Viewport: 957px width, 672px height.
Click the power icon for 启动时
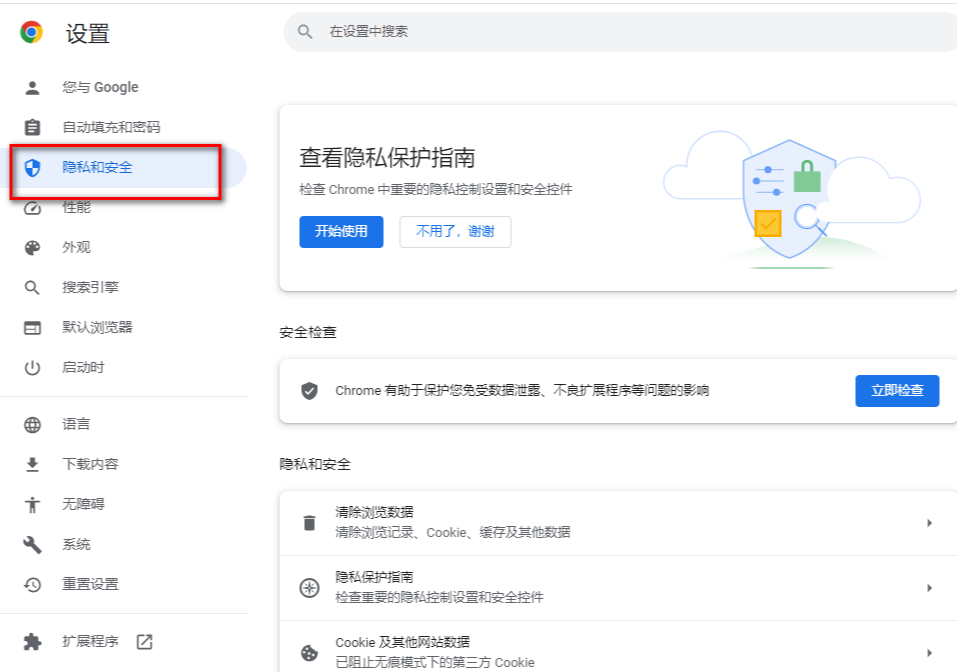[x=32, y=368]
